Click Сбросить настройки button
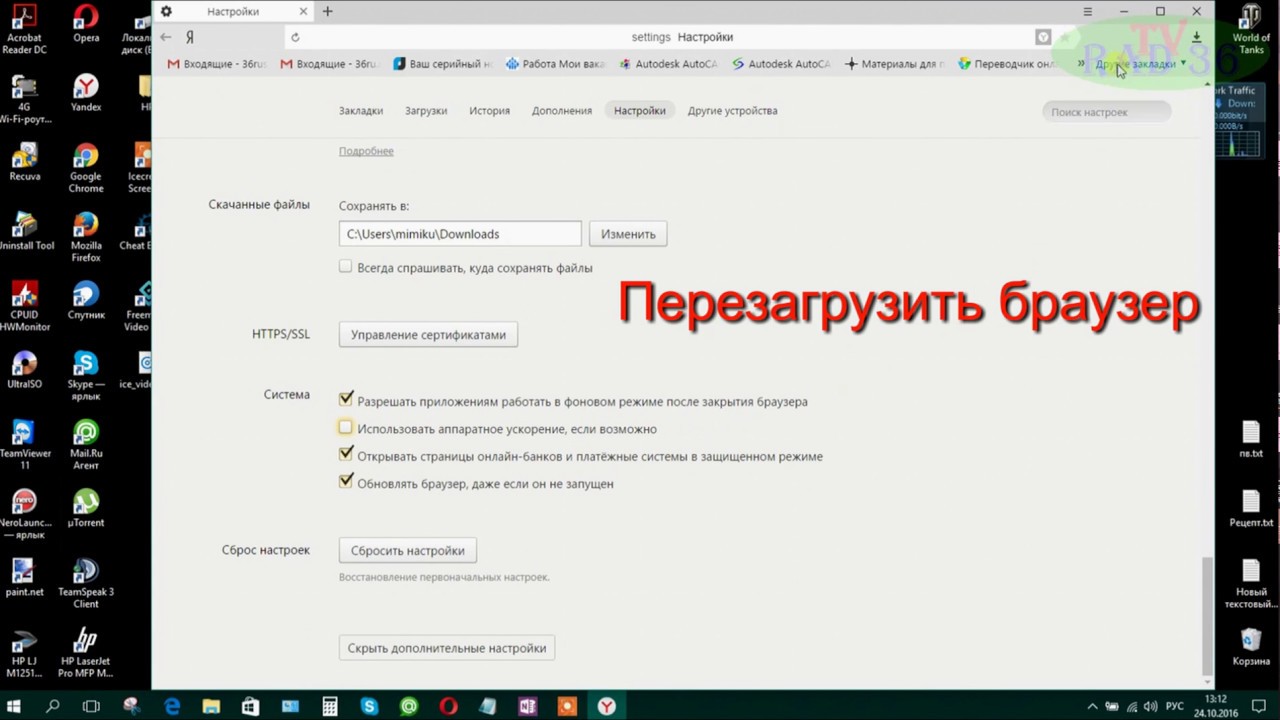Viewport: 1280px width, 720px height. point(407,551)
